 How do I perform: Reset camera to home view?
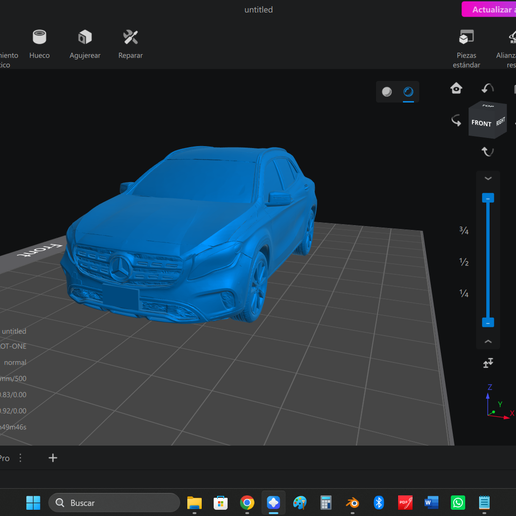(x=456, y=88)
